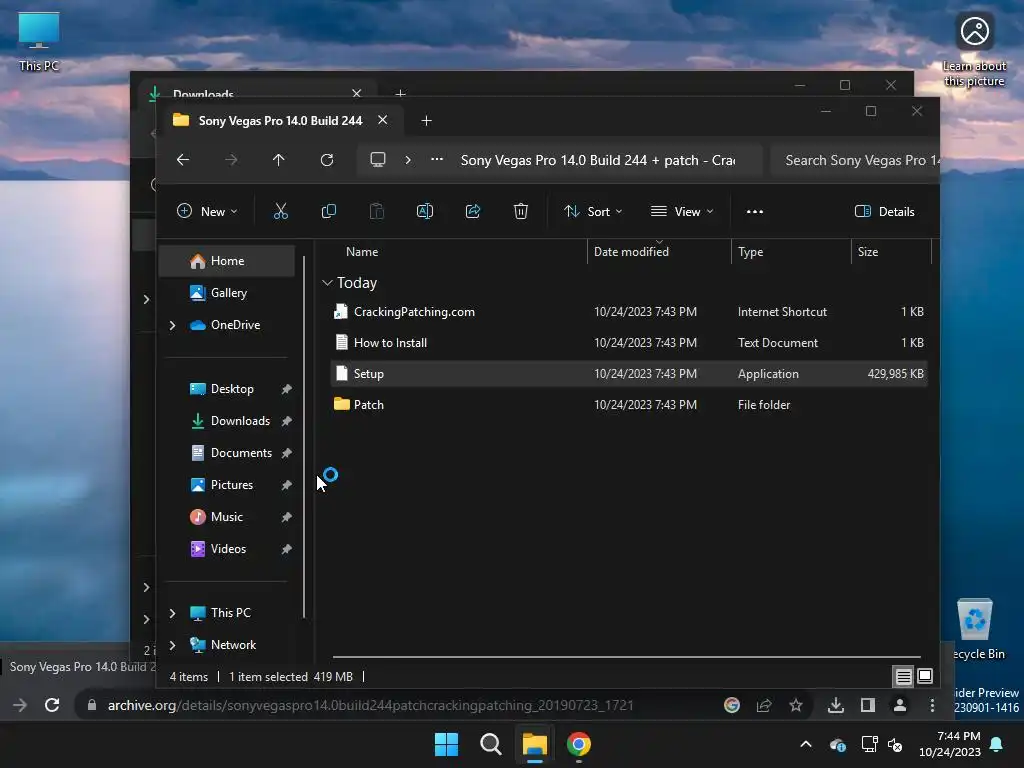Viewport: 1024px width, 768px height.
Task: Expand Network tree node
Action: tap(172, 645)
